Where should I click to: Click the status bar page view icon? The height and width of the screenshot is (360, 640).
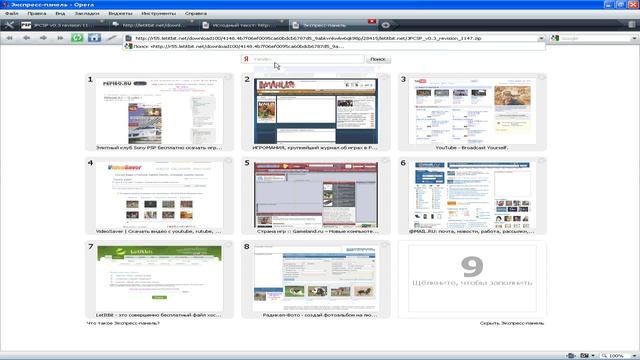[x=571, y=356]
